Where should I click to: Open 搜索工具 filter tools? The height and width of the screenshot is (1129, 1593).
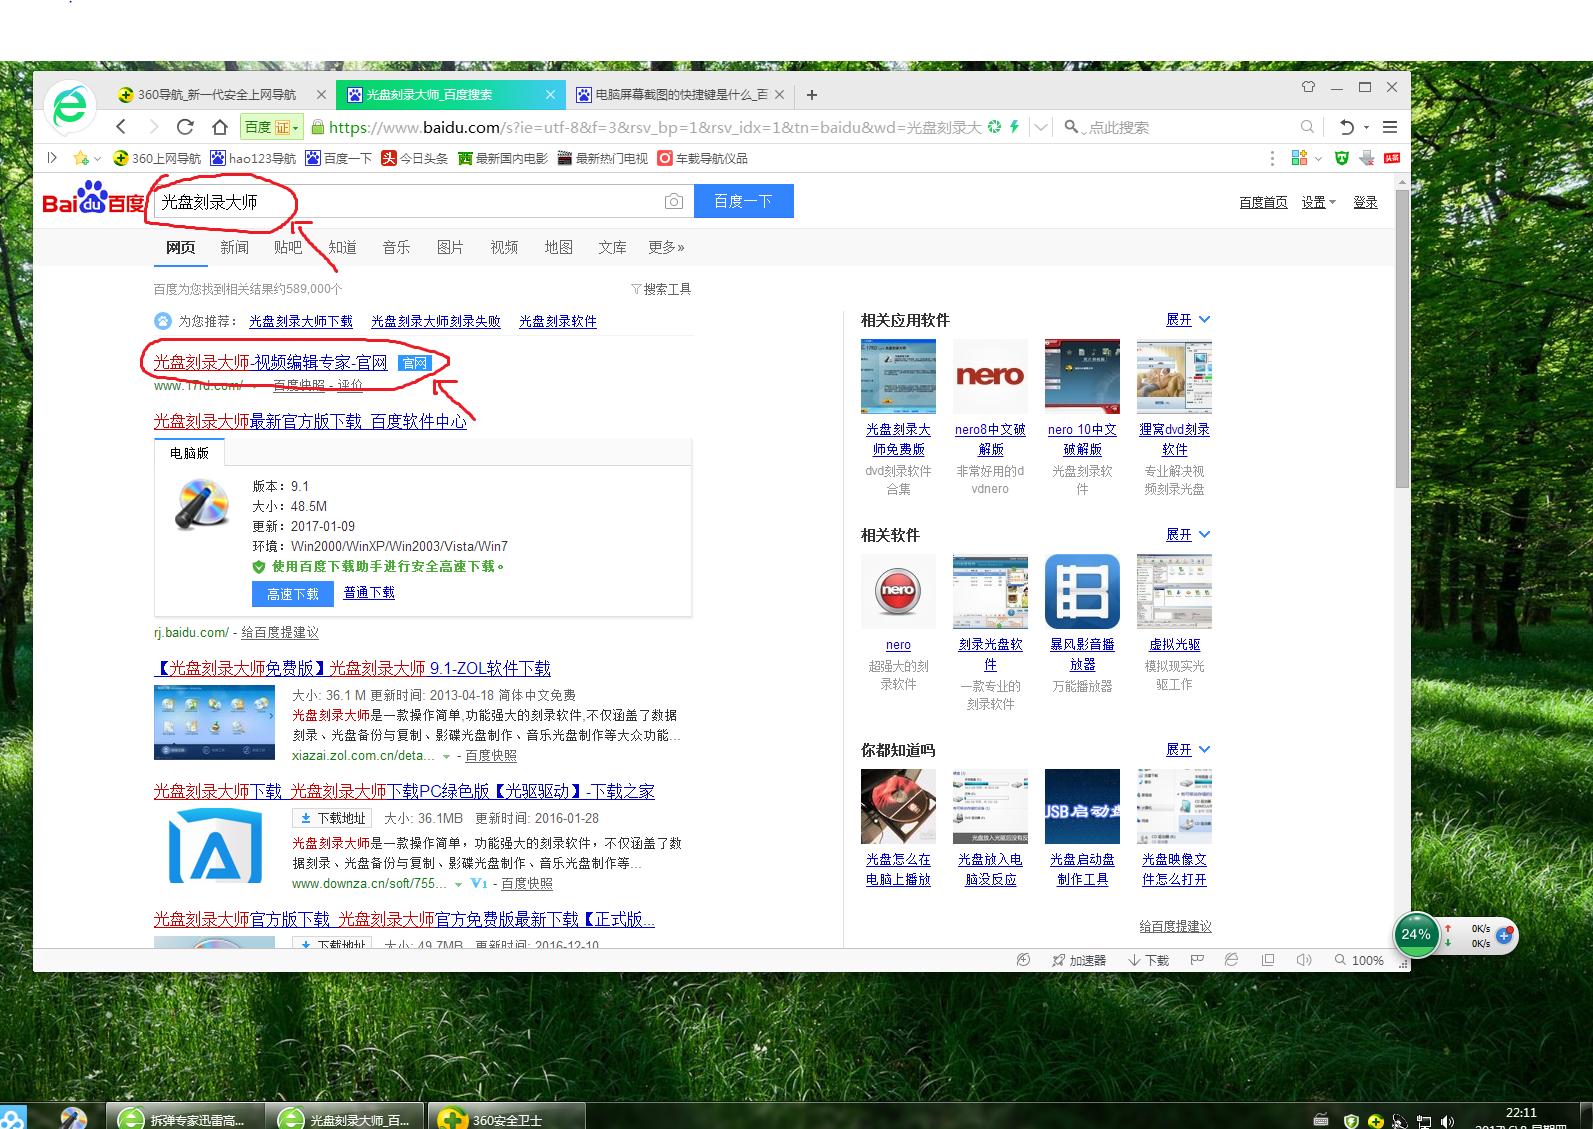pos(661,289)
